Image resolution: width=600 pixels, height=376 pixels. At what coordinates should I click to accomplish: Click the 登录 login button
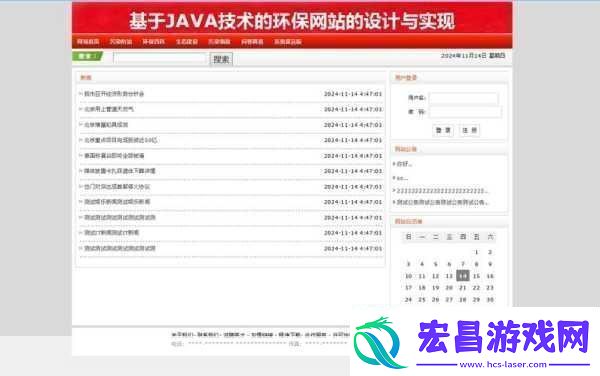click(443, 130)
